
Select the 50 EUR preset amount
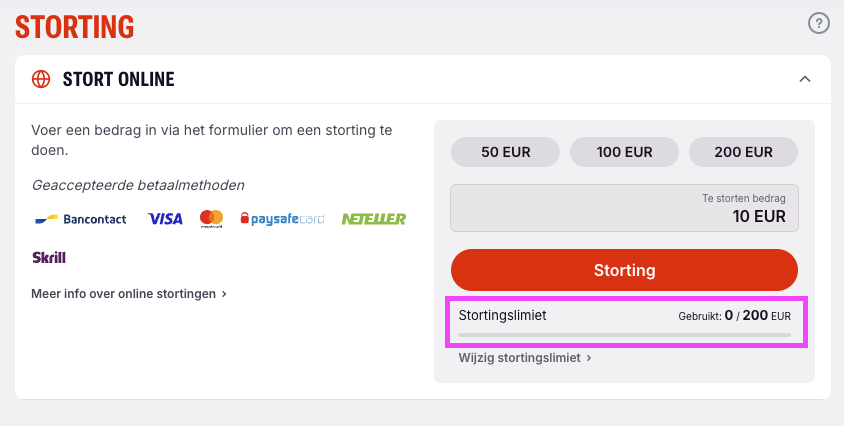[505, 152]
